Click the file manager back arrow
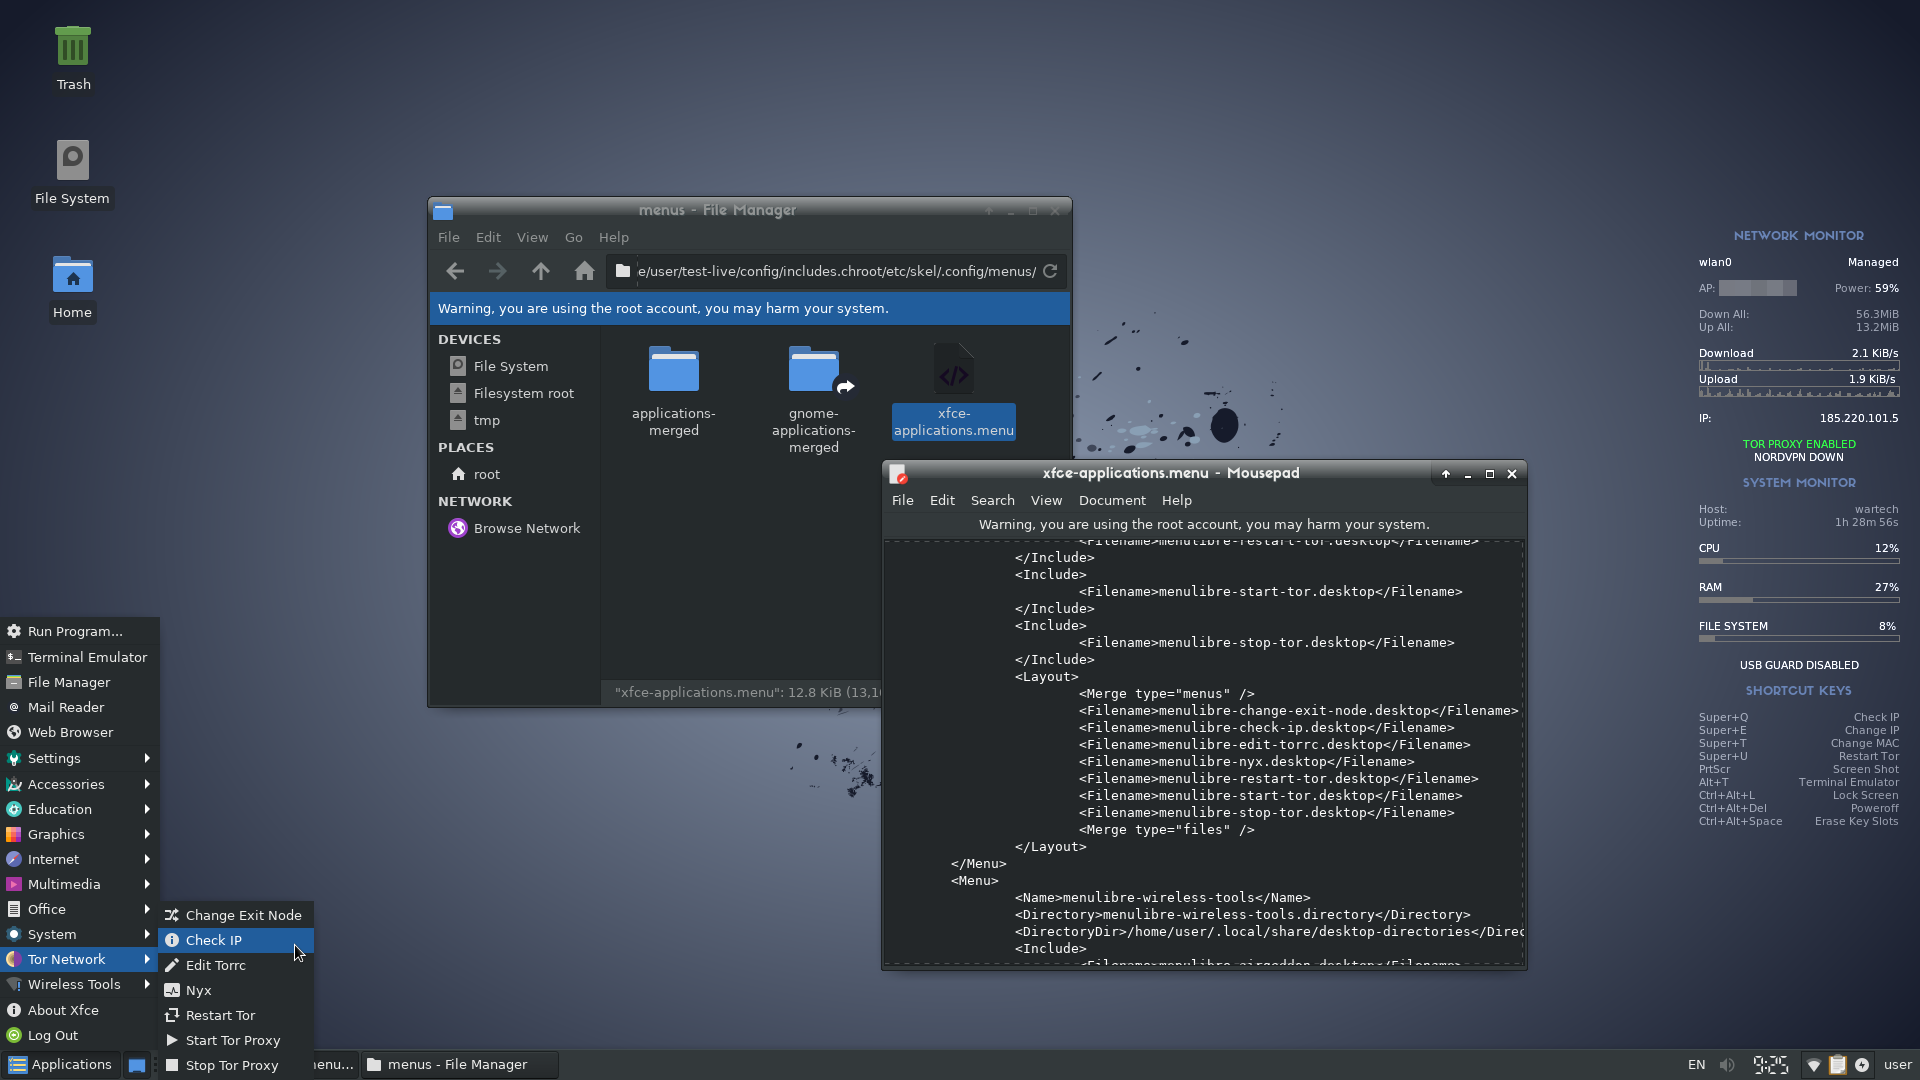Image resolution: width=1920 pixels, height=1080 pixels. (x=455, y=271)
